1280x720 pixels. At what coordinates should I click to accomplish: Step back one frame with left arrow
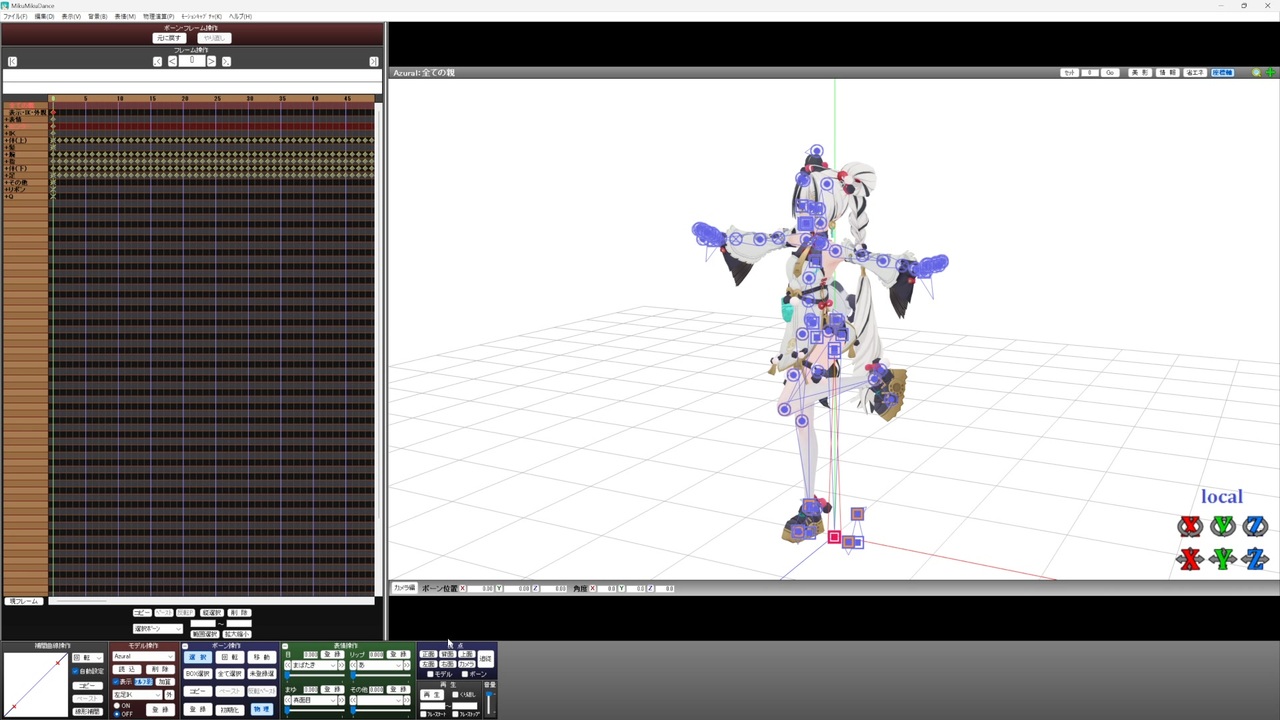tap(172, 62)
